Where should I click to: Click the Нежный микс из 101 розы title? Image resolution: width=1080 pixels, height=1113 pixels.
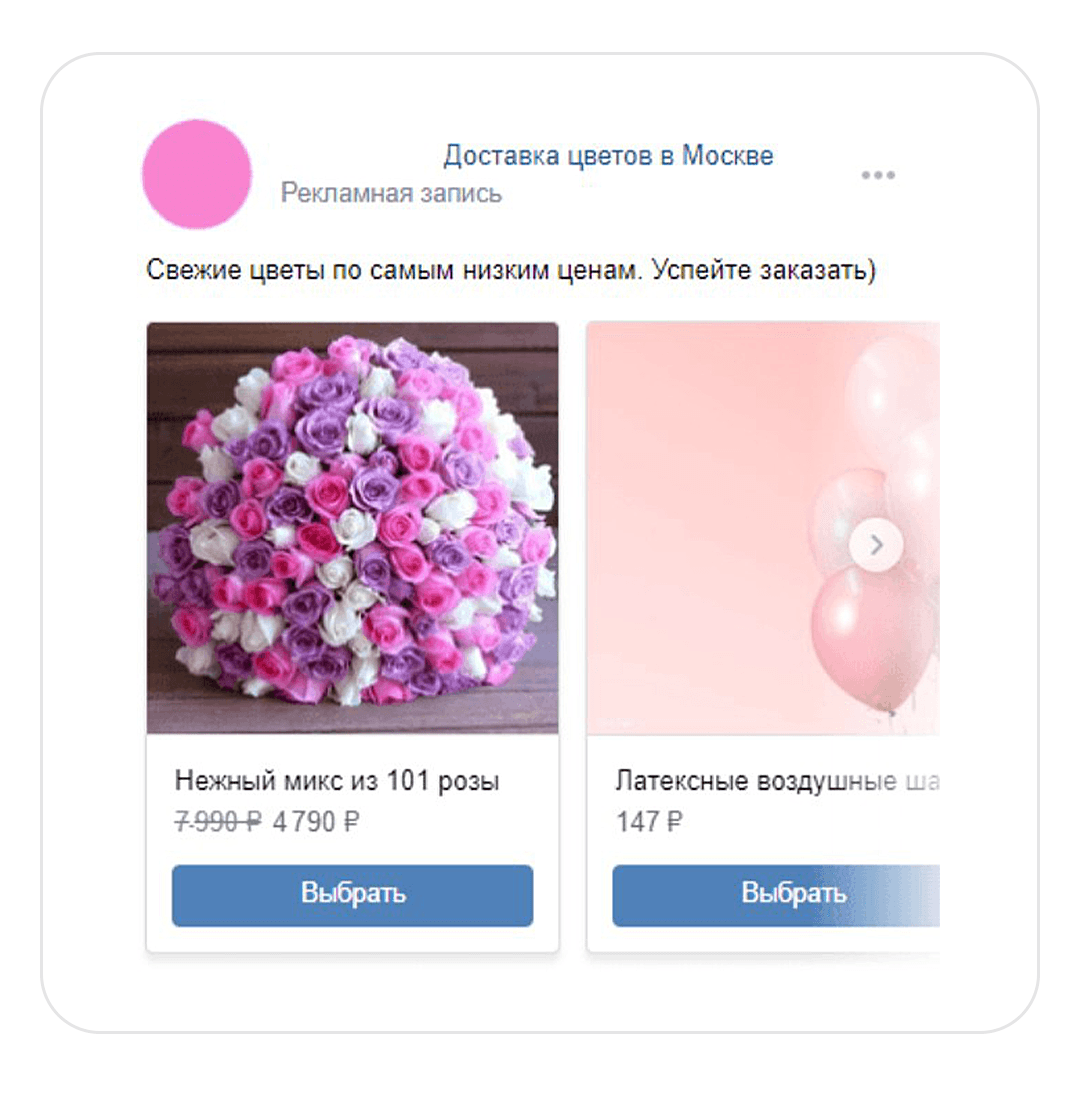(x=337, y=781)
